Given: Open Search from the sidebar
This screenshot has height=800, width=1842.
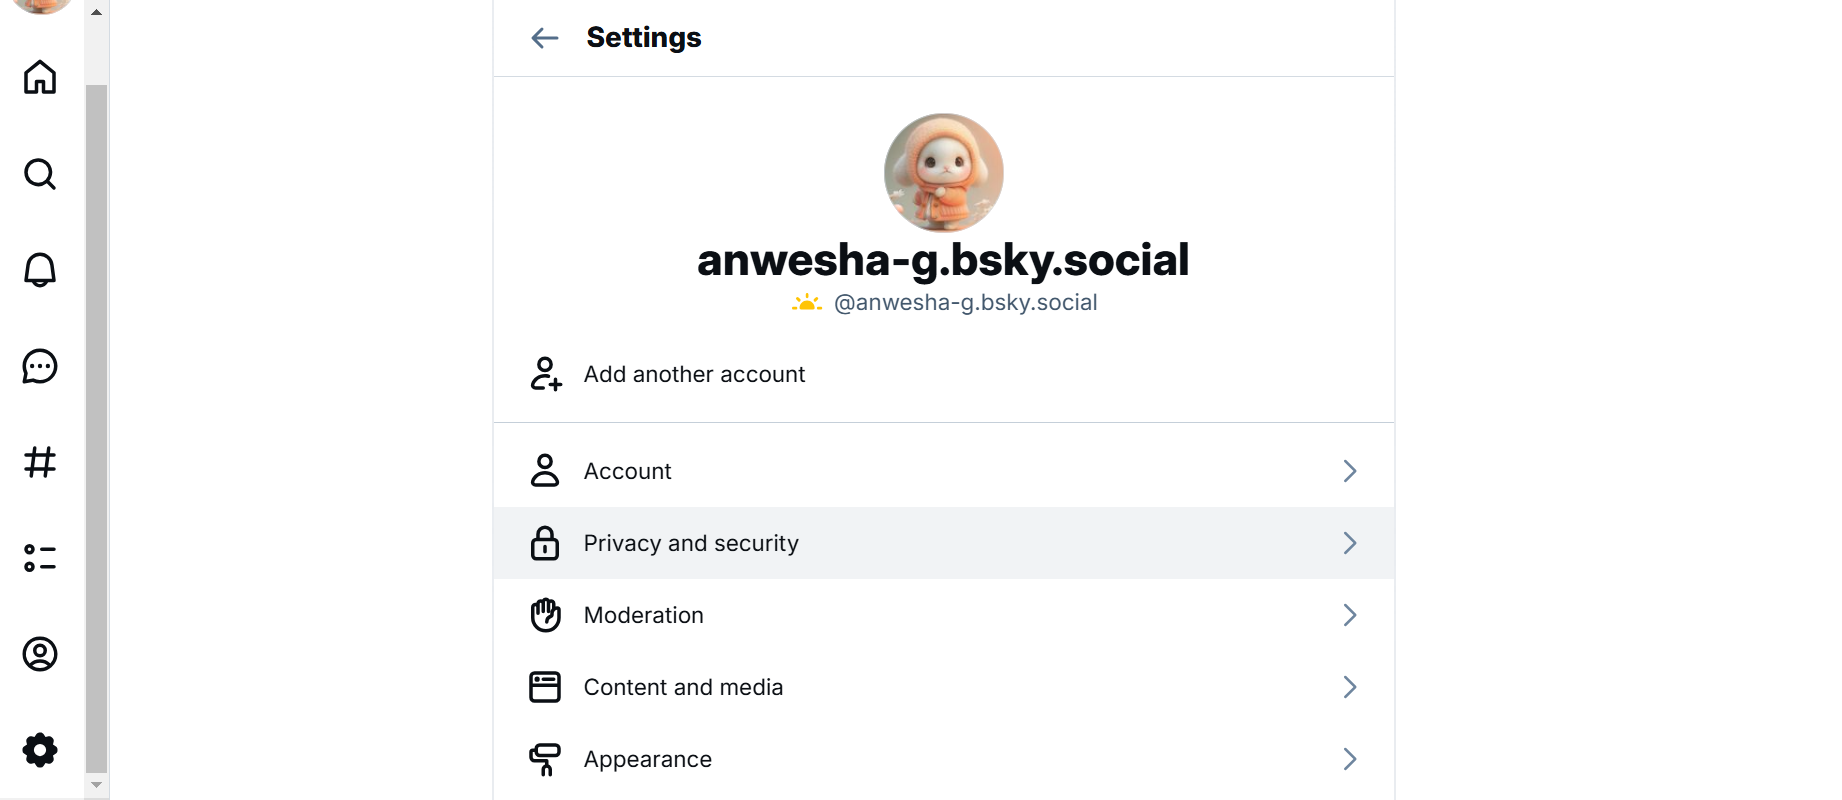Looking at the screenshot, I should click(40, 174).
